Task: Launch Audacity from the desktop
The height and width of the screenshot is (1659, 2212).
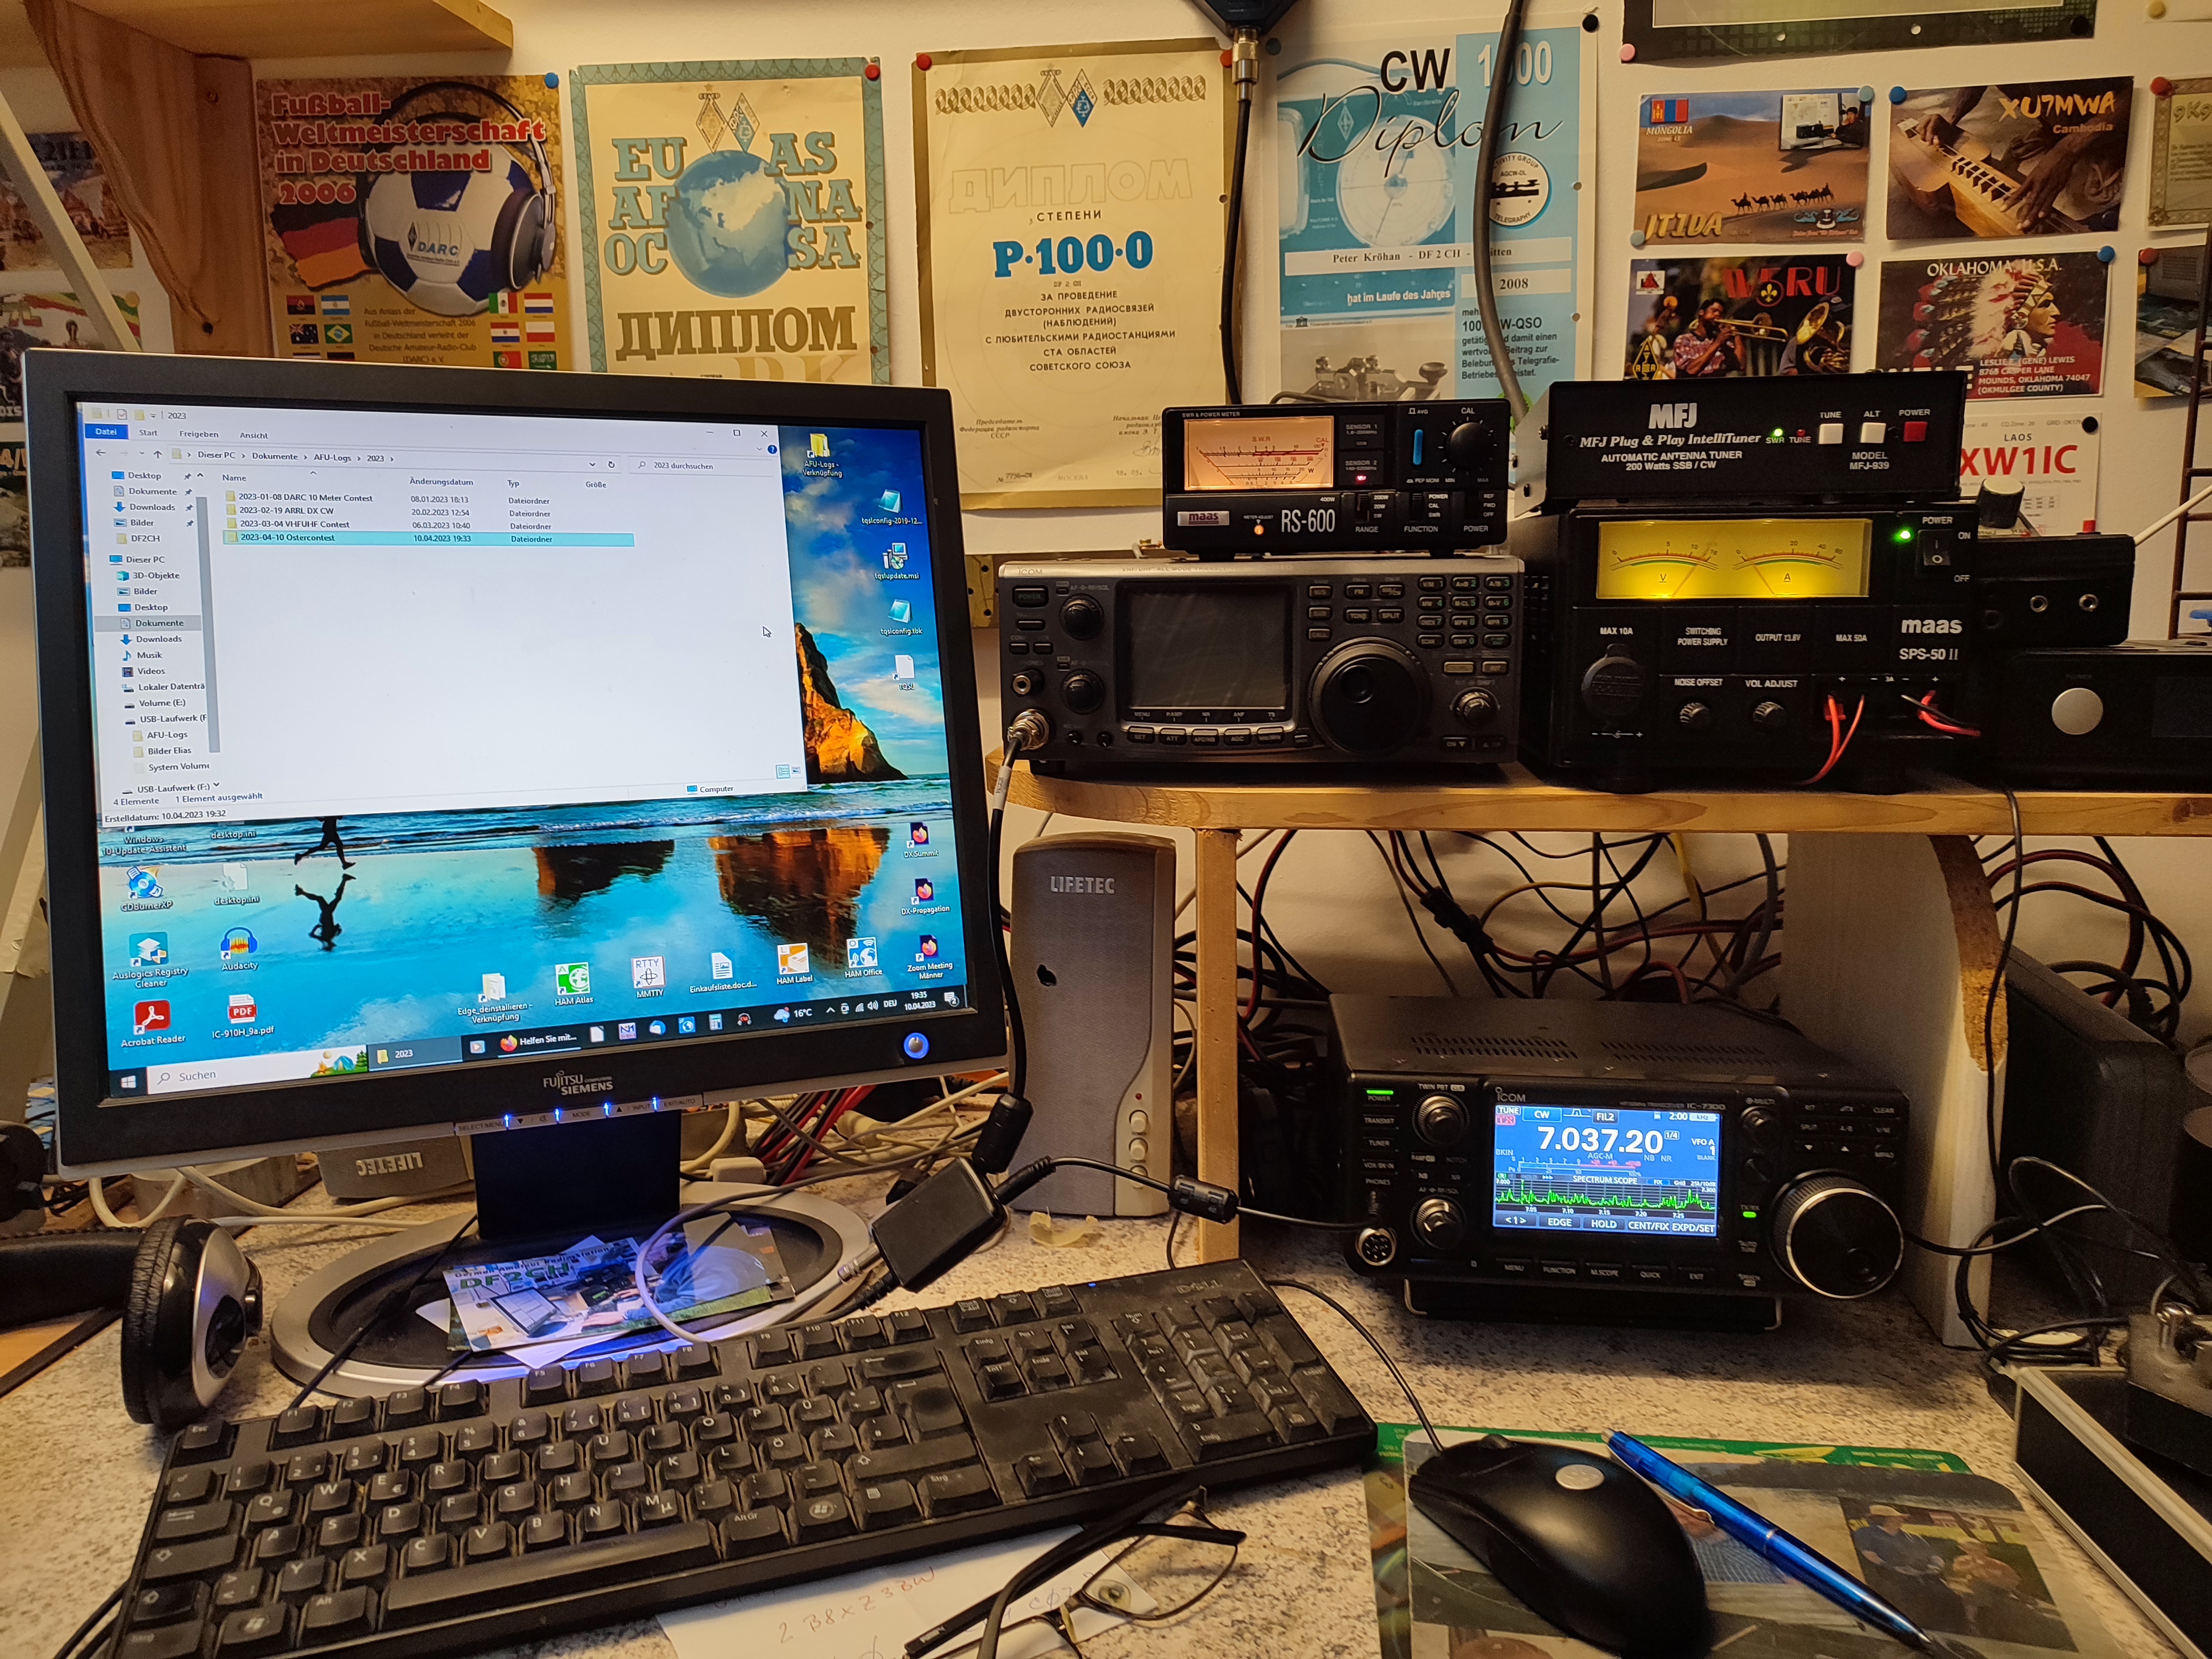Action: [x=239, y=948]
